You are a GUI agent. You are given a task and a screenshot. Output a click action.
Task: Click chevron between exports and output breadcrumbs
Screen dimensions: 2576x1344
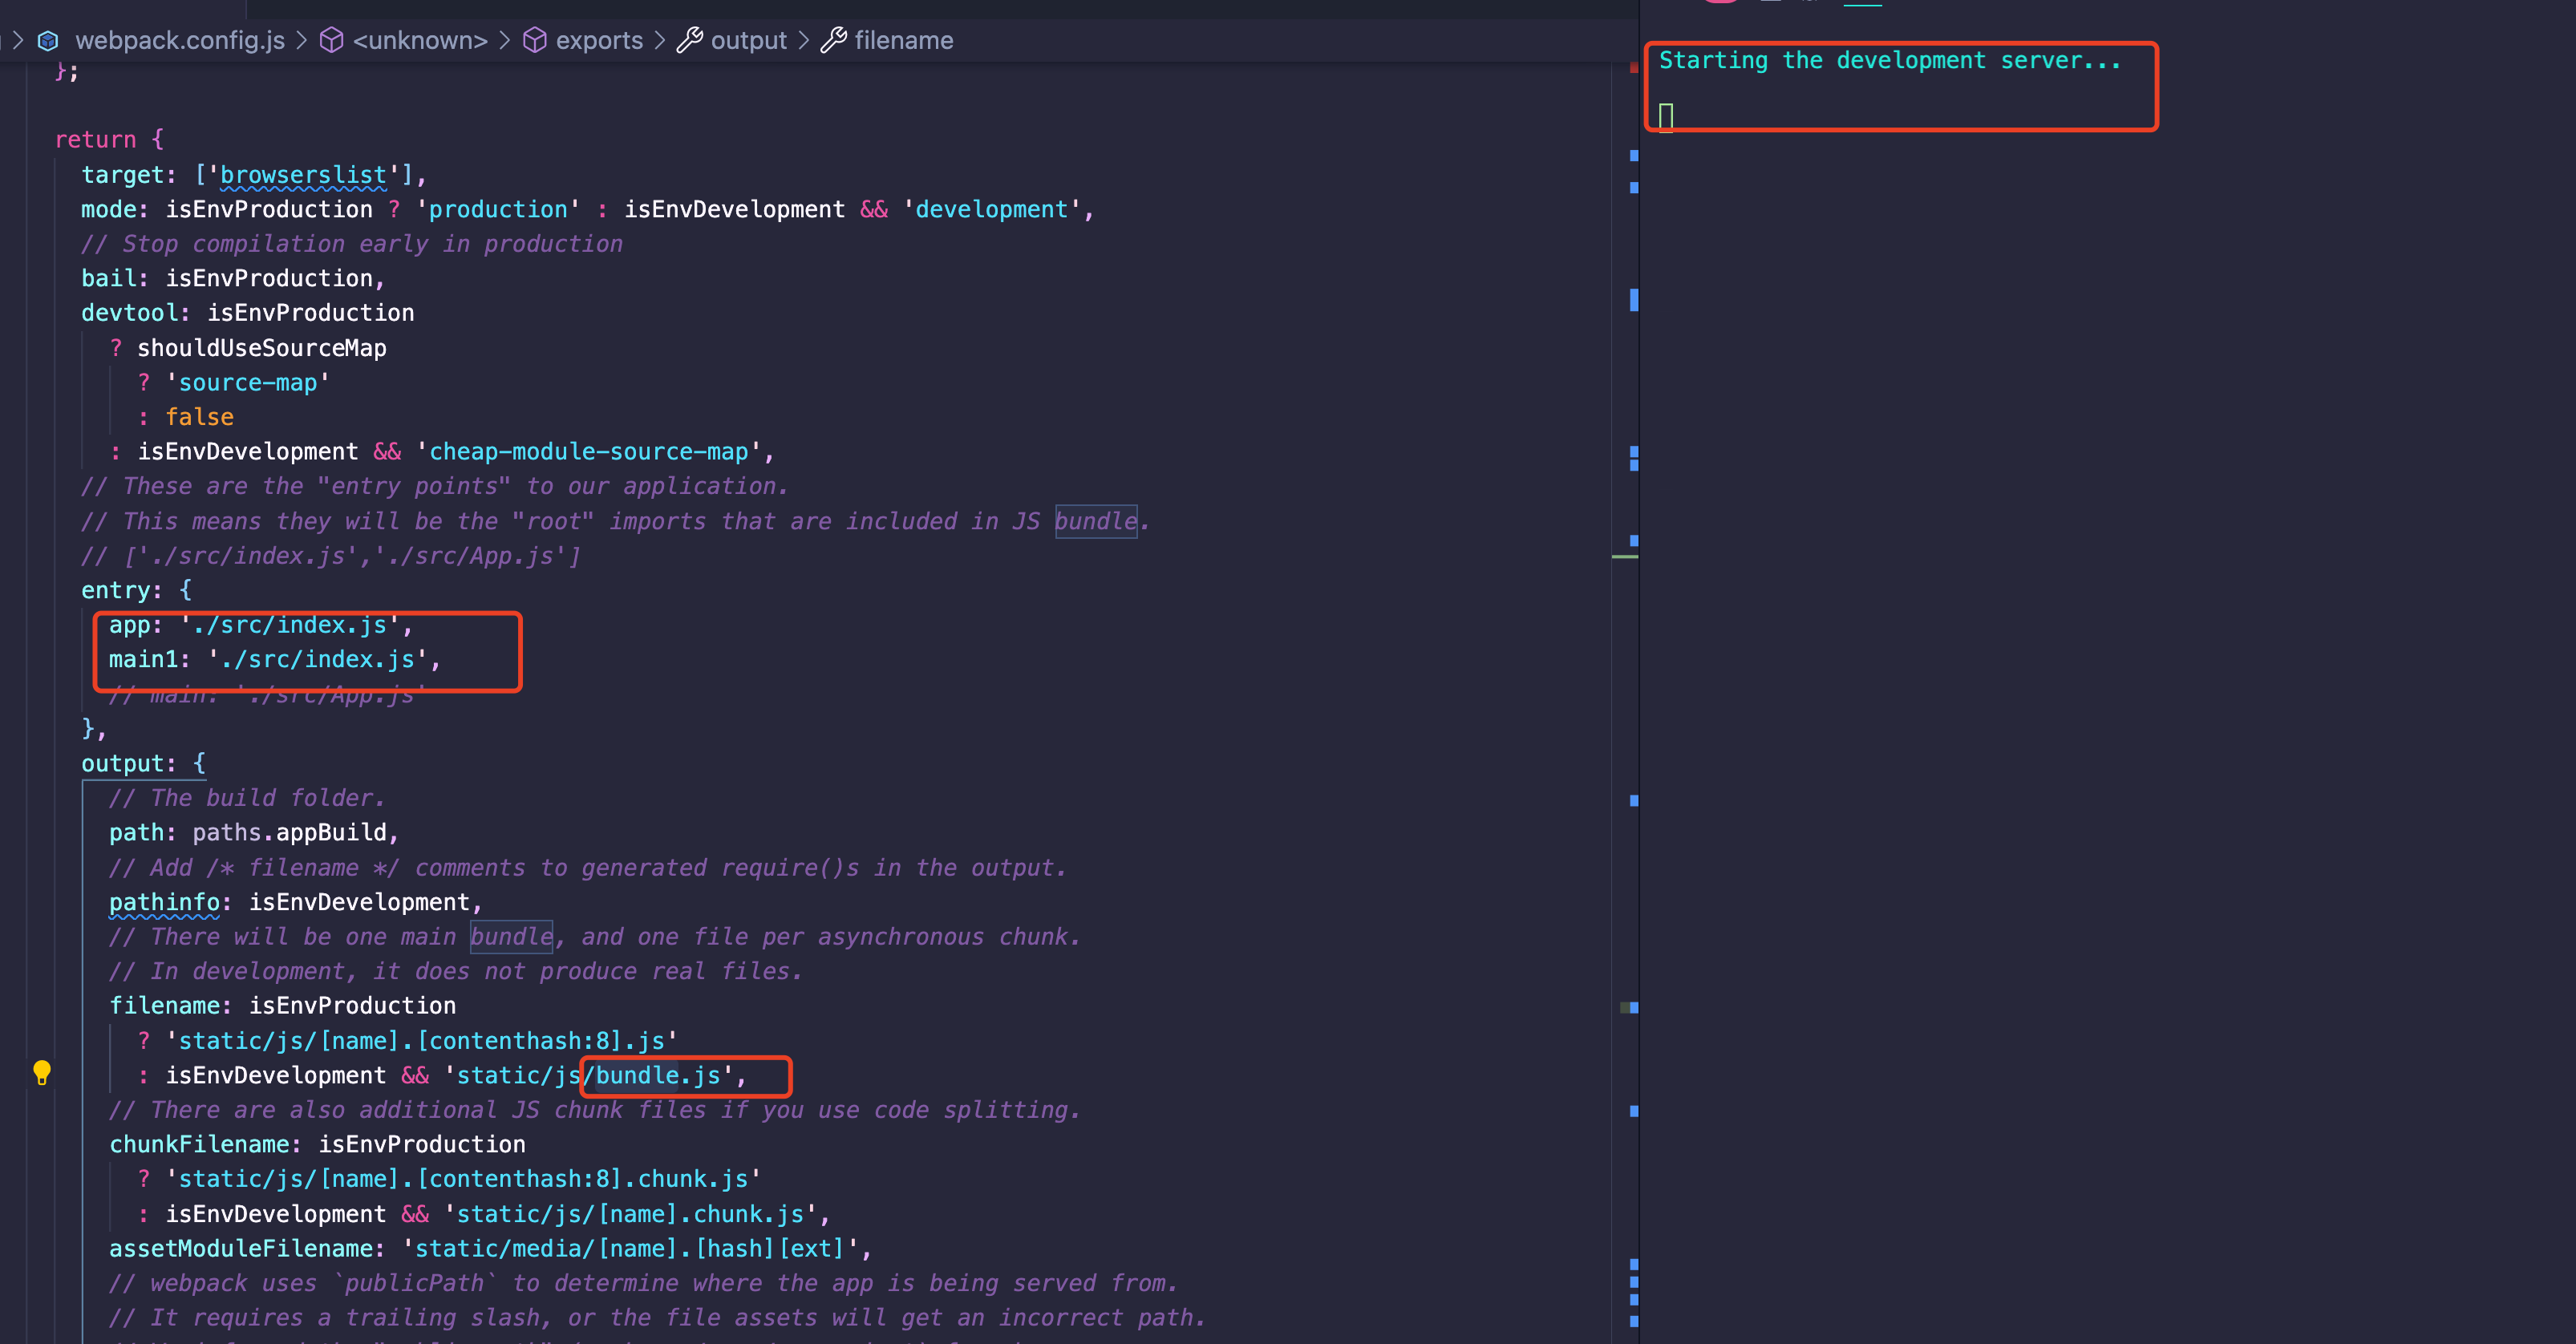click(660, 41)
